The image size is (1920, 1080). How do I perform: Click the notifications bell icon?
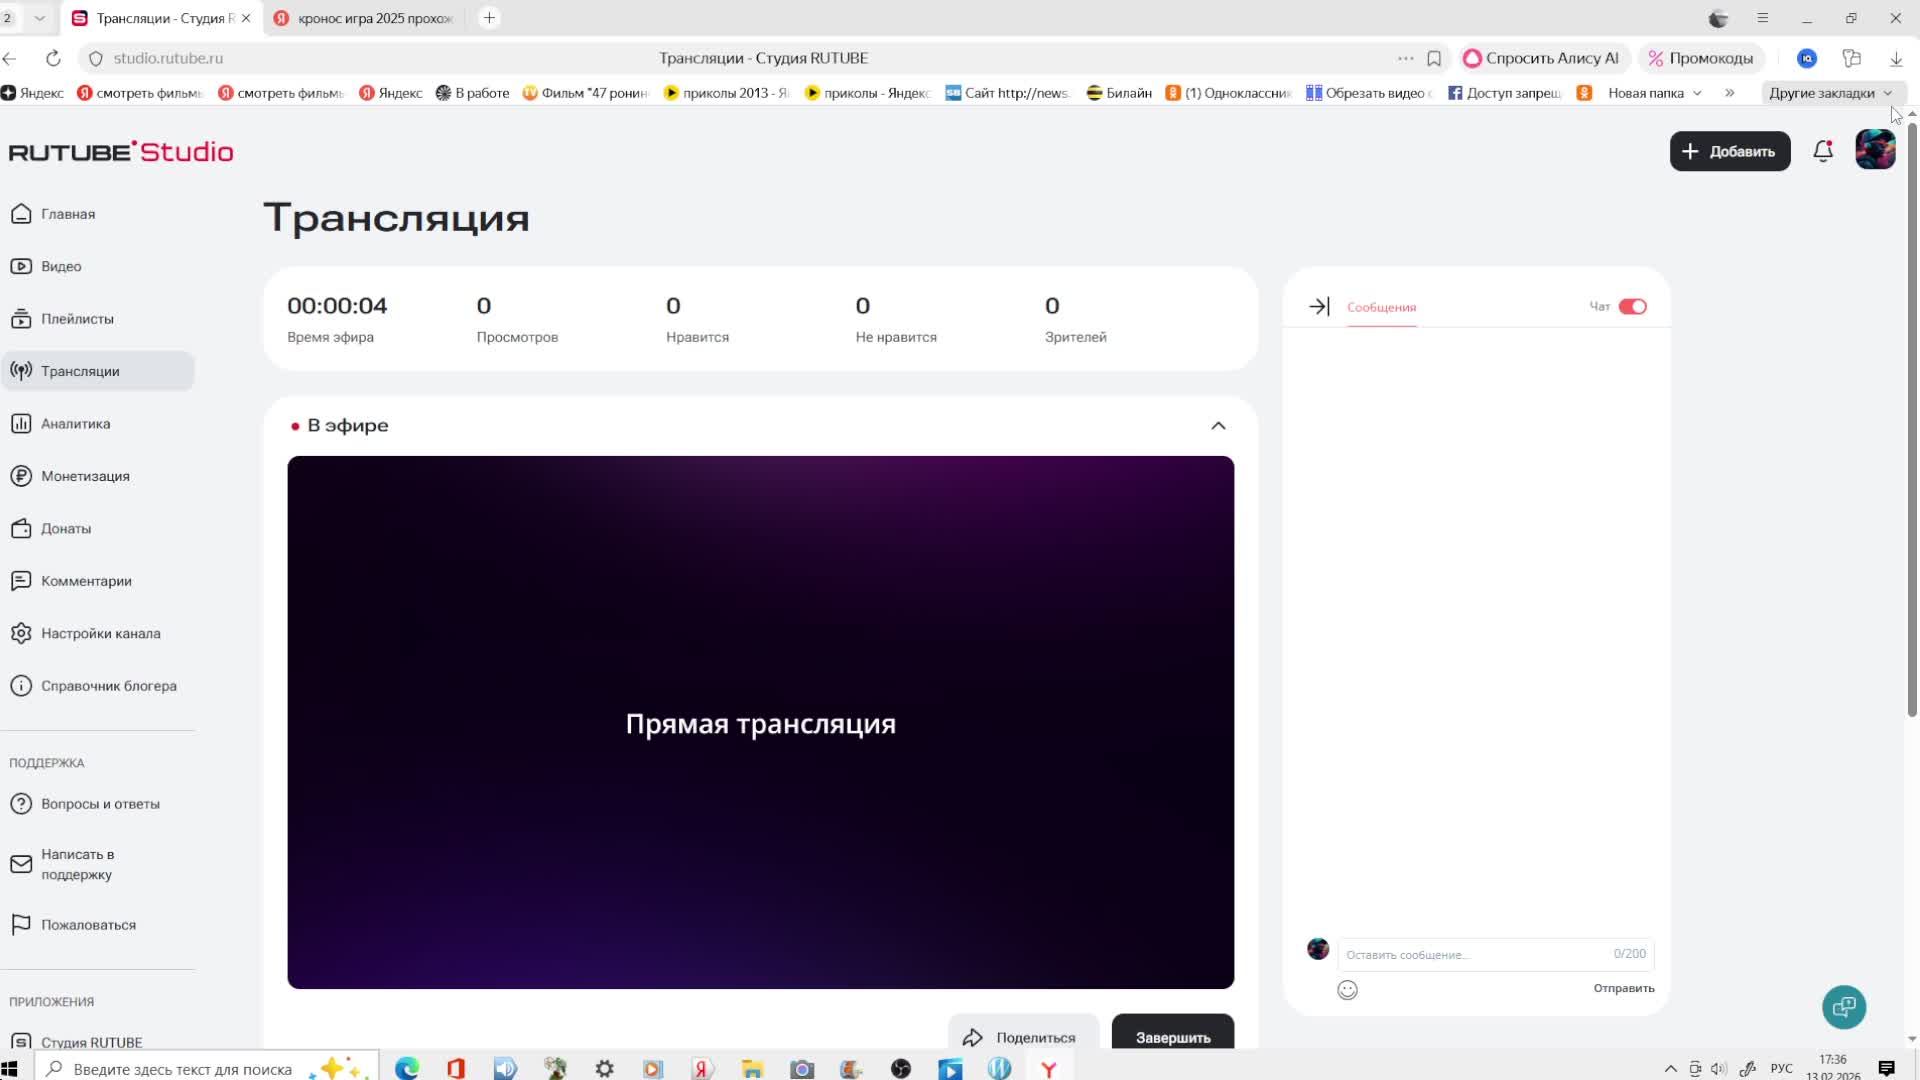click(1822, 151)
